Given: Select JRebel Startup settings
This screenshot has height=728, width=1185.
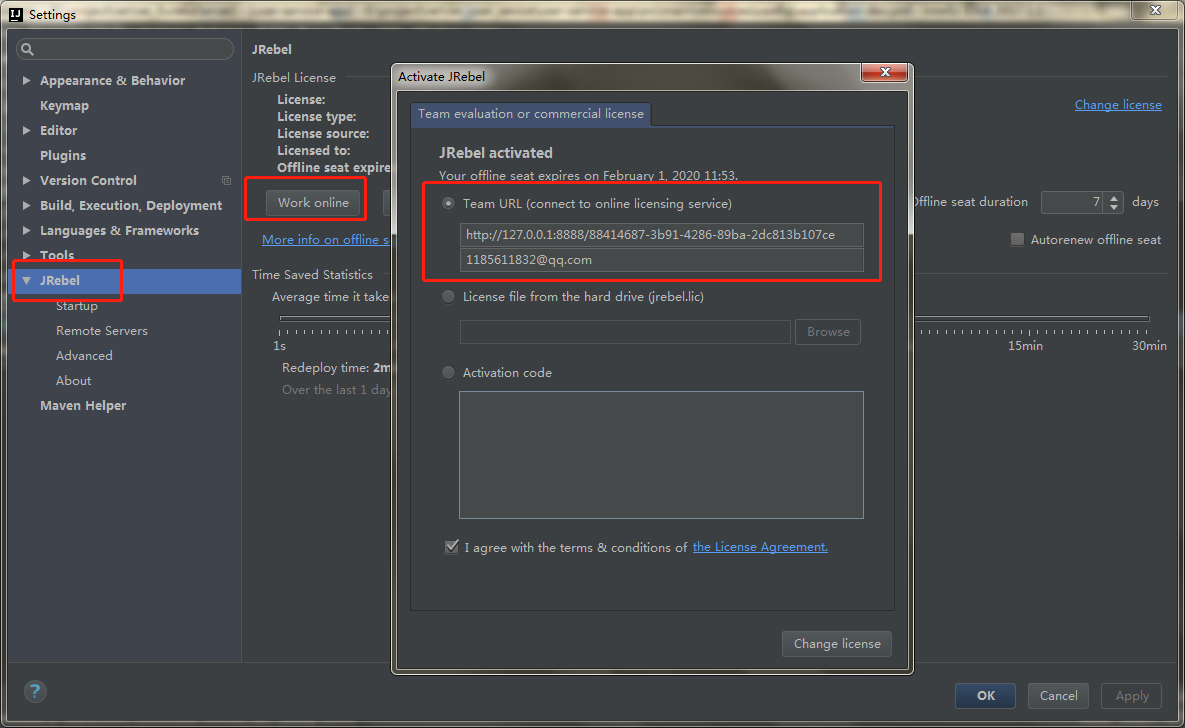Looking at the screenshot, I should (76, 305).
